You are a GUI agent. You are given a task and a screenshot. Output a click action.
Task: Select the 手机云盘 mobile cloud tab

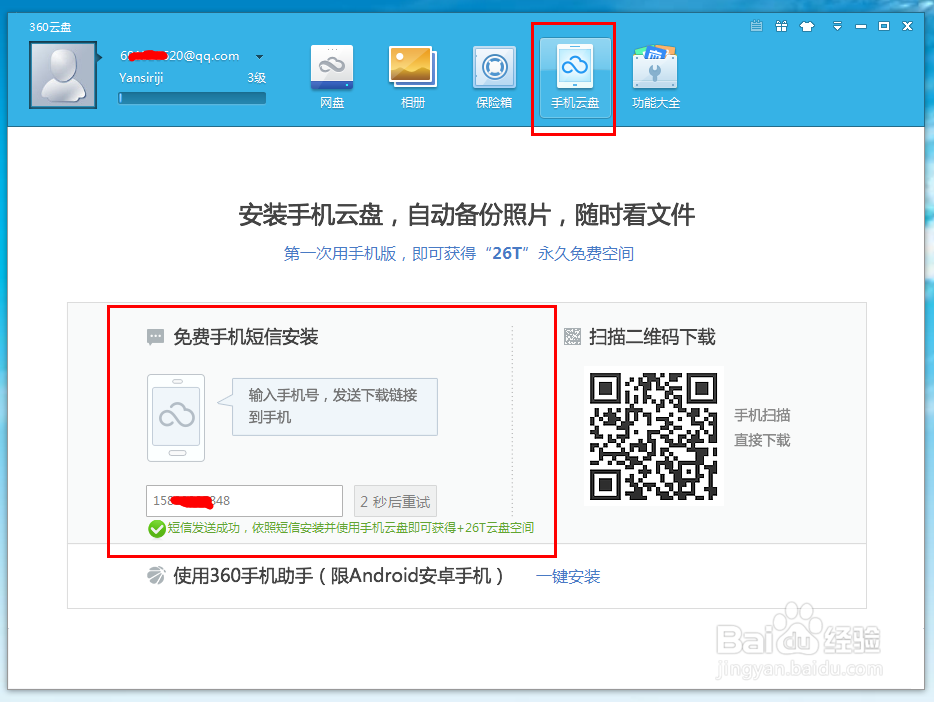(x=575, y=77)
